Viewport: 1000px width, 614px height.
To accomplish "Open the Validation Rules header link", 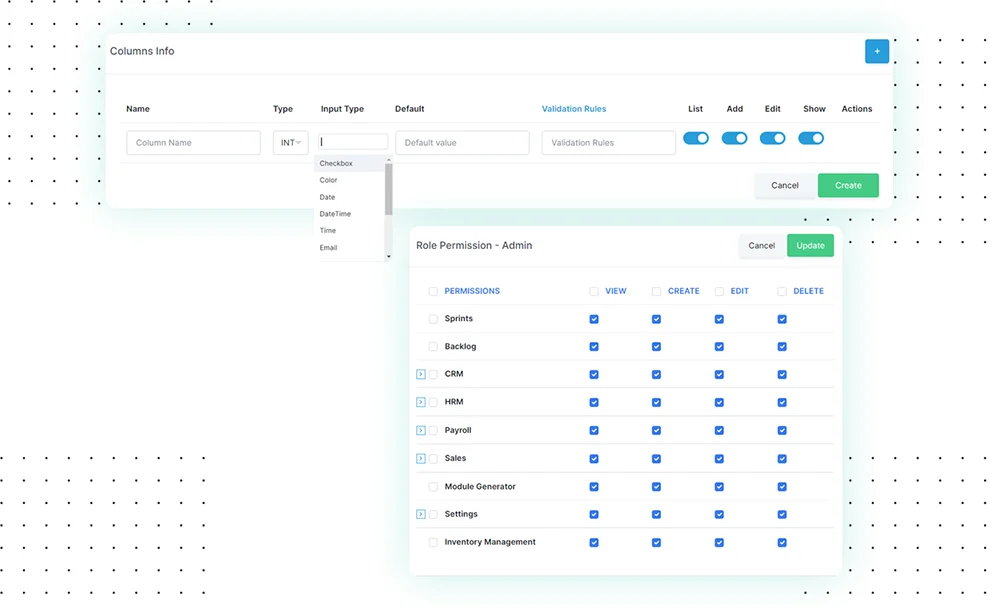I will coord(574,109).
